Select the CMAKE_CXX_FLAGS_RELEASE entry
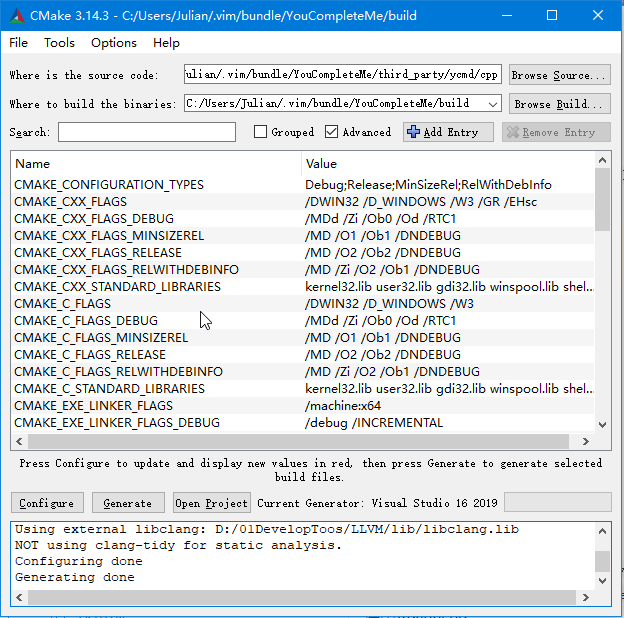 tap(98, 253)
